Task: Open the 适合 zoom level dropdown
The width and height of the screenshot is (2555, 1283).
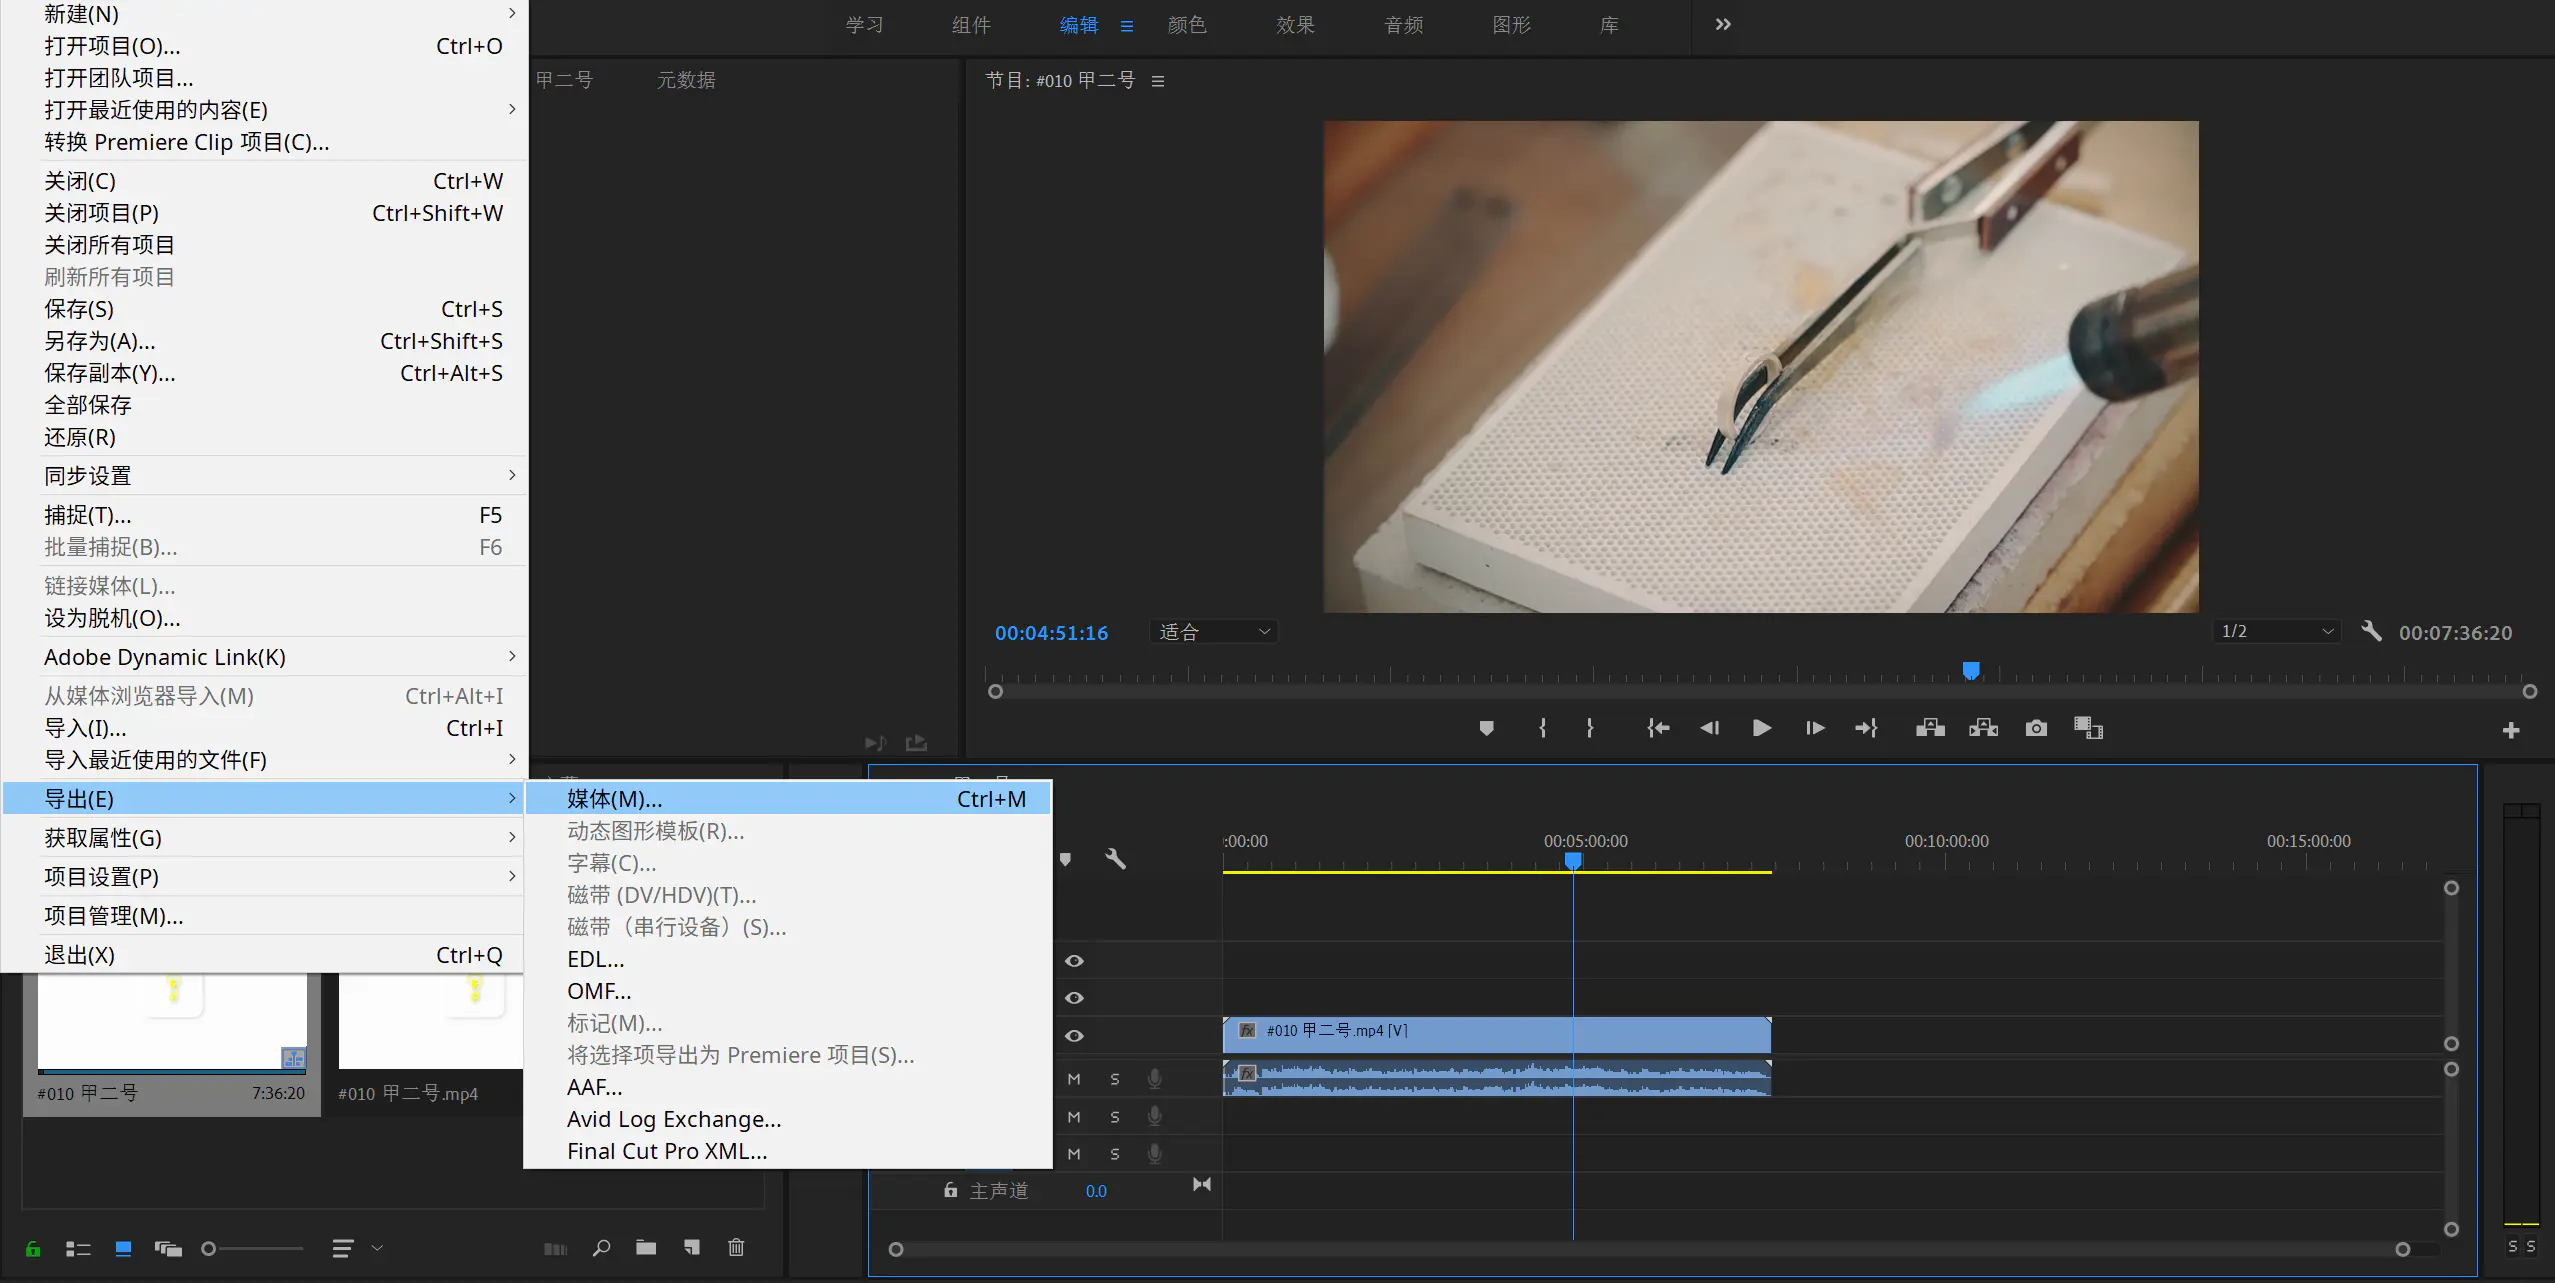Action: pos(1213,632)
